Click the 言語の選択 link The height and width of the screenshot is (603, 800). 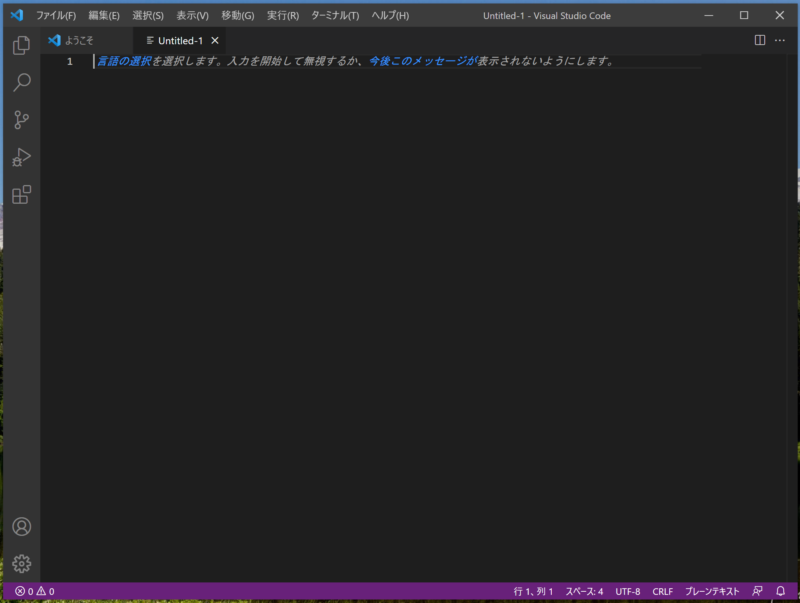coord(124,62)
